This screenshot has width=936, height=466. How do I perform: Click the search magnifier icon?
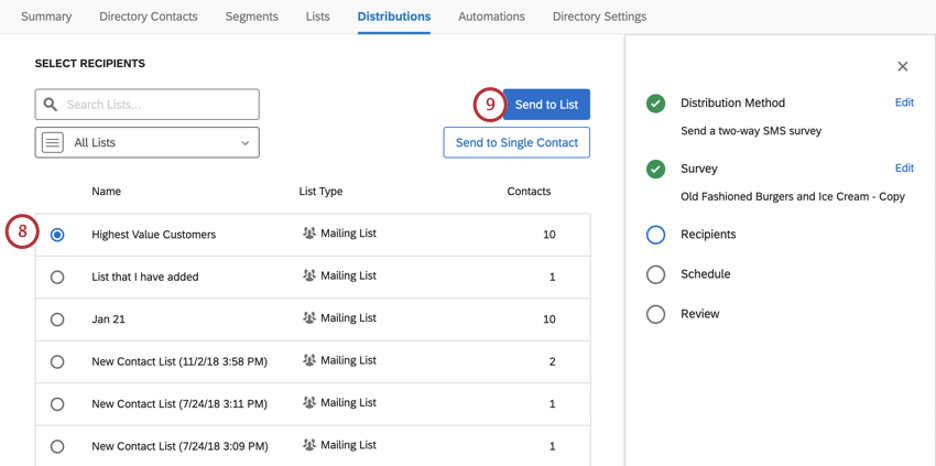(x=50, y=104)
